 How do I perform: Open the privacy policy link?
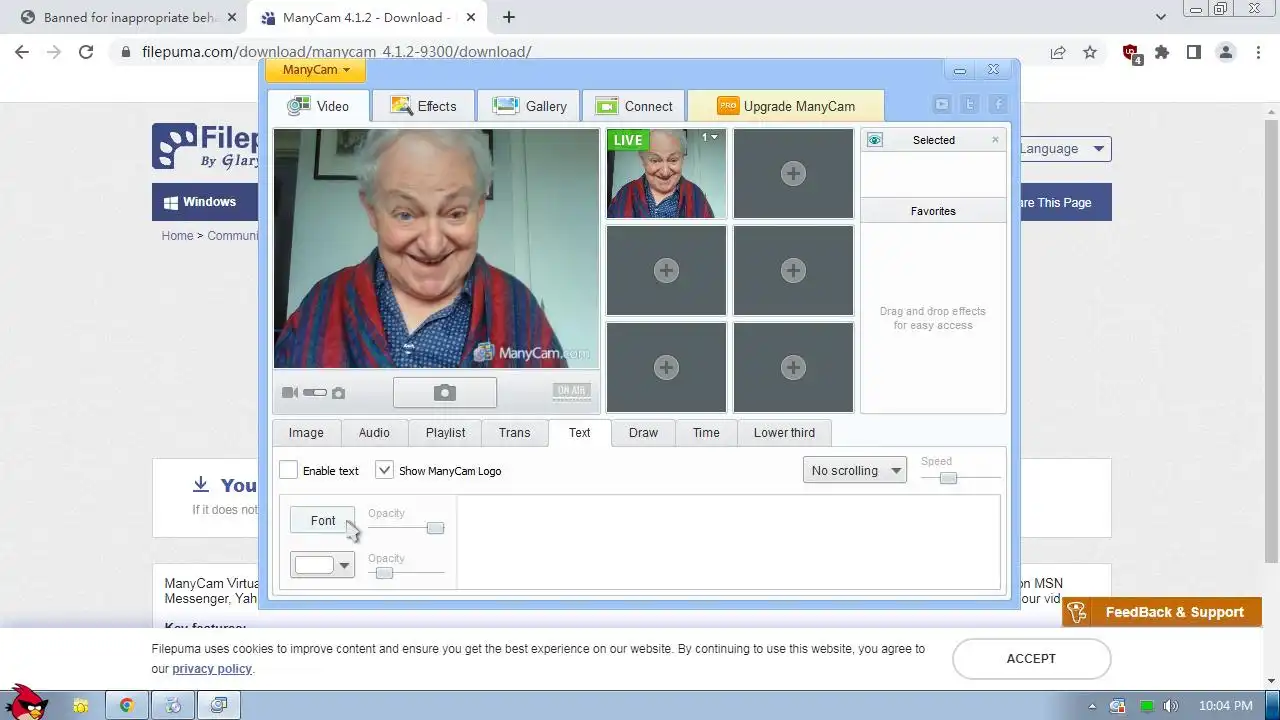[x=212, y=669]
